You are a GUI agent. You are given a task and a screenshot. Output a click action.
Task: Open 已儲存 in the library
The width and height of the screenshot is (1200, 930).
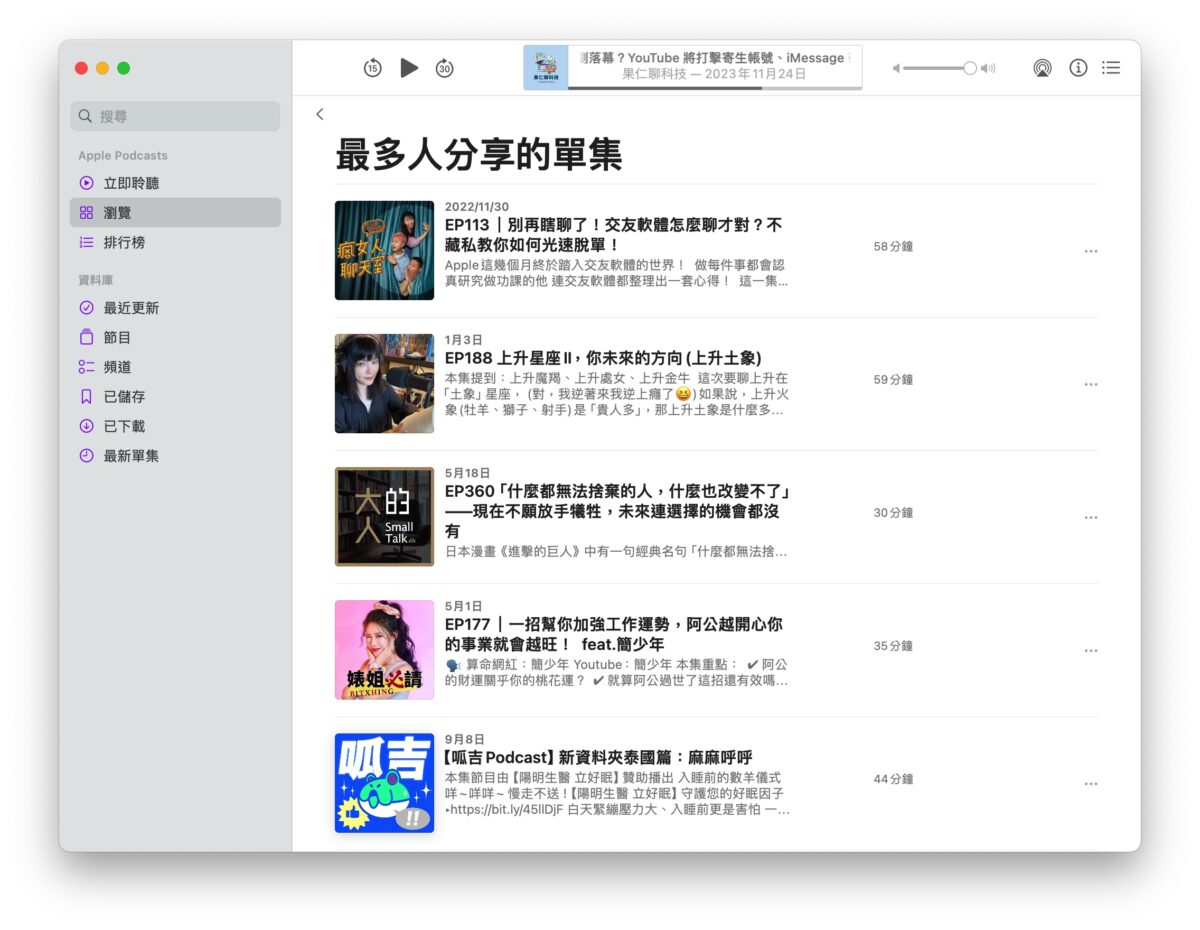click(175, 397)
